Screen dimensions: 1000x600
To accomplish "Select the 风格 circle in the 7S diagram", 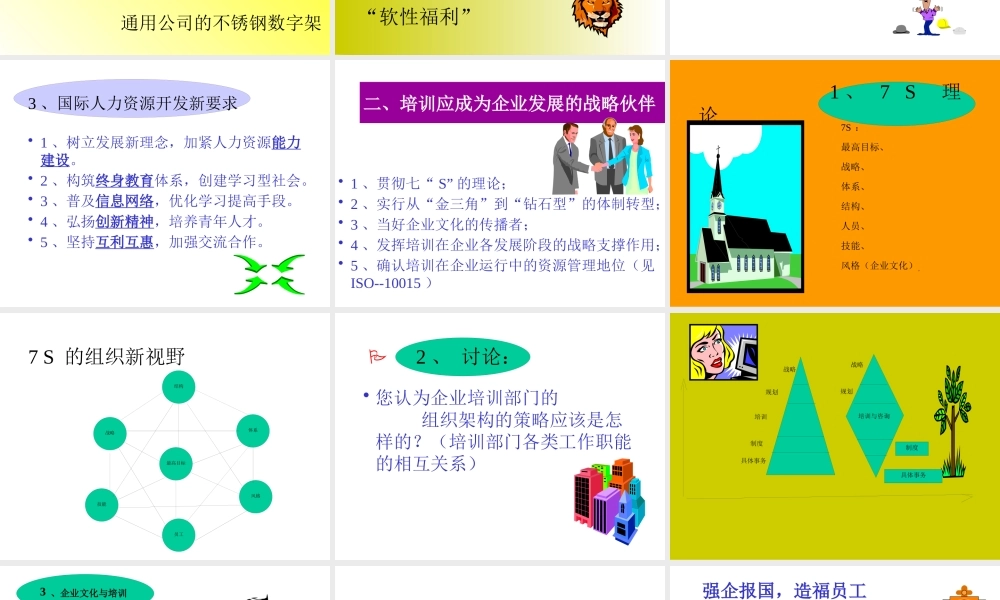I will point(256,496).
